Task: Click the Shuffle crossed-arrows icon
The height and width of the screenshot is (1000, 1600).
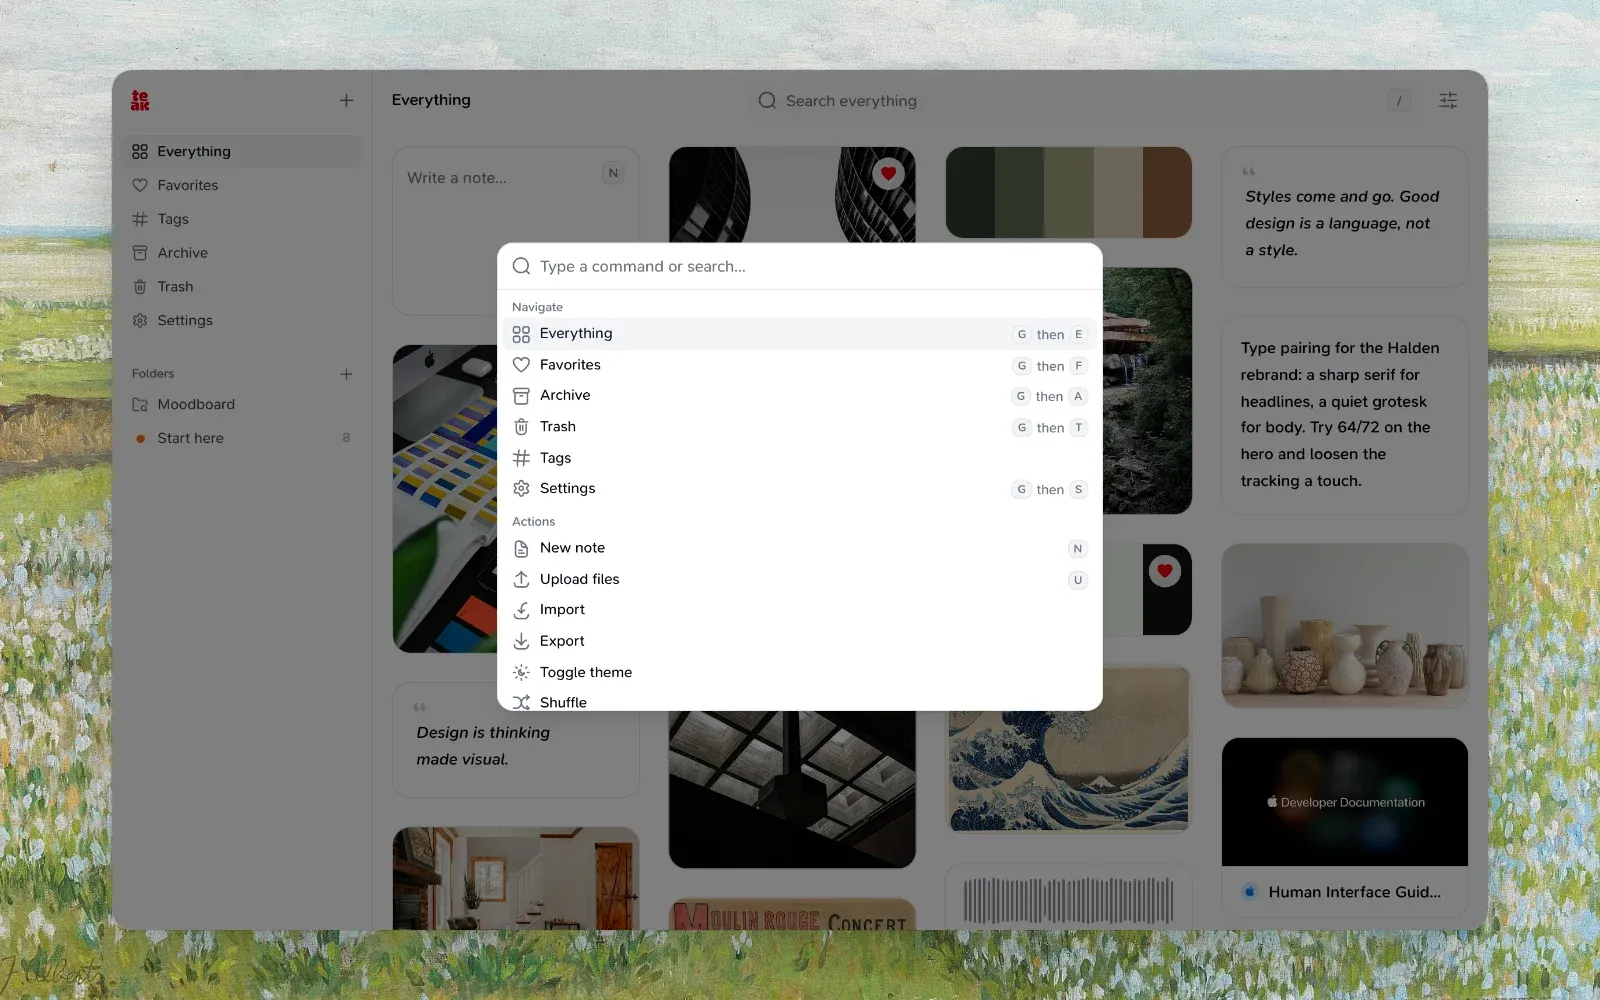Action: pos(521,702)
